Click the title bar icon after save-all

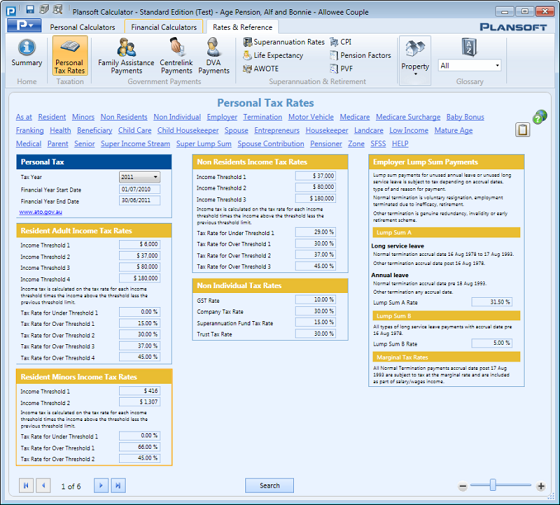(x=58, y=10)
